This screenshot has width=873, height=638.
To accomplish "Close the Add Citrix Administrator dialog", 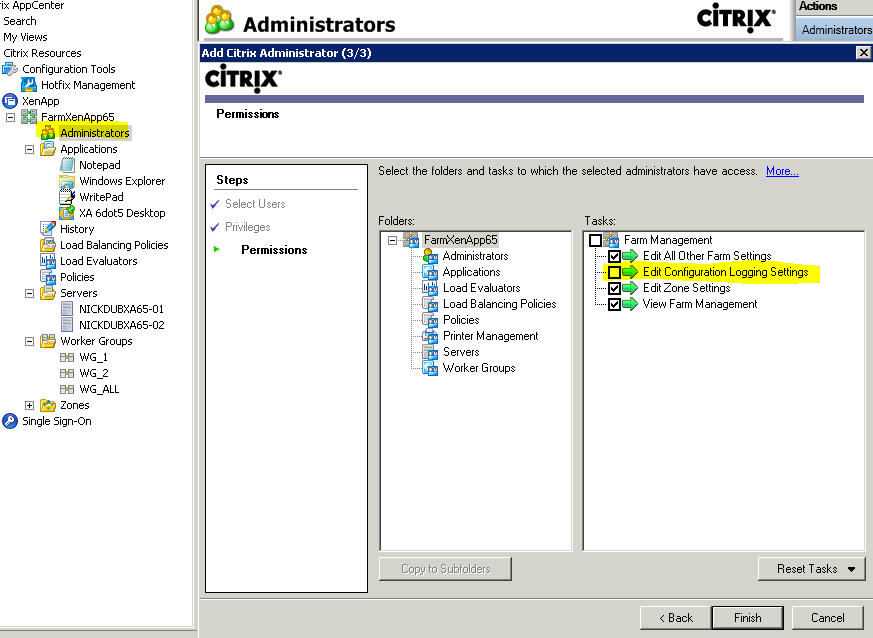I will pyautogui.click(x=863, y=53).
